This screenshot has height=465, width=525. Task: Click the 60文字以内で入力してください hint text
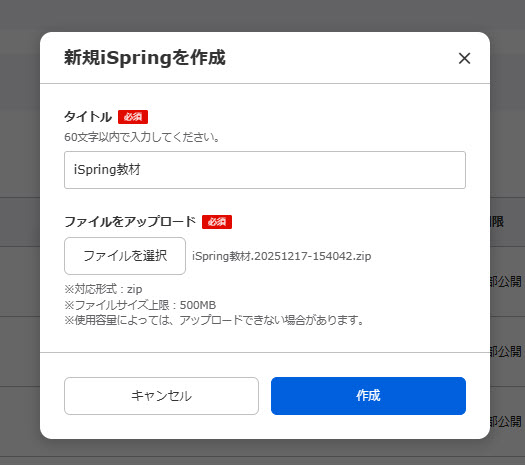(142, 137)
